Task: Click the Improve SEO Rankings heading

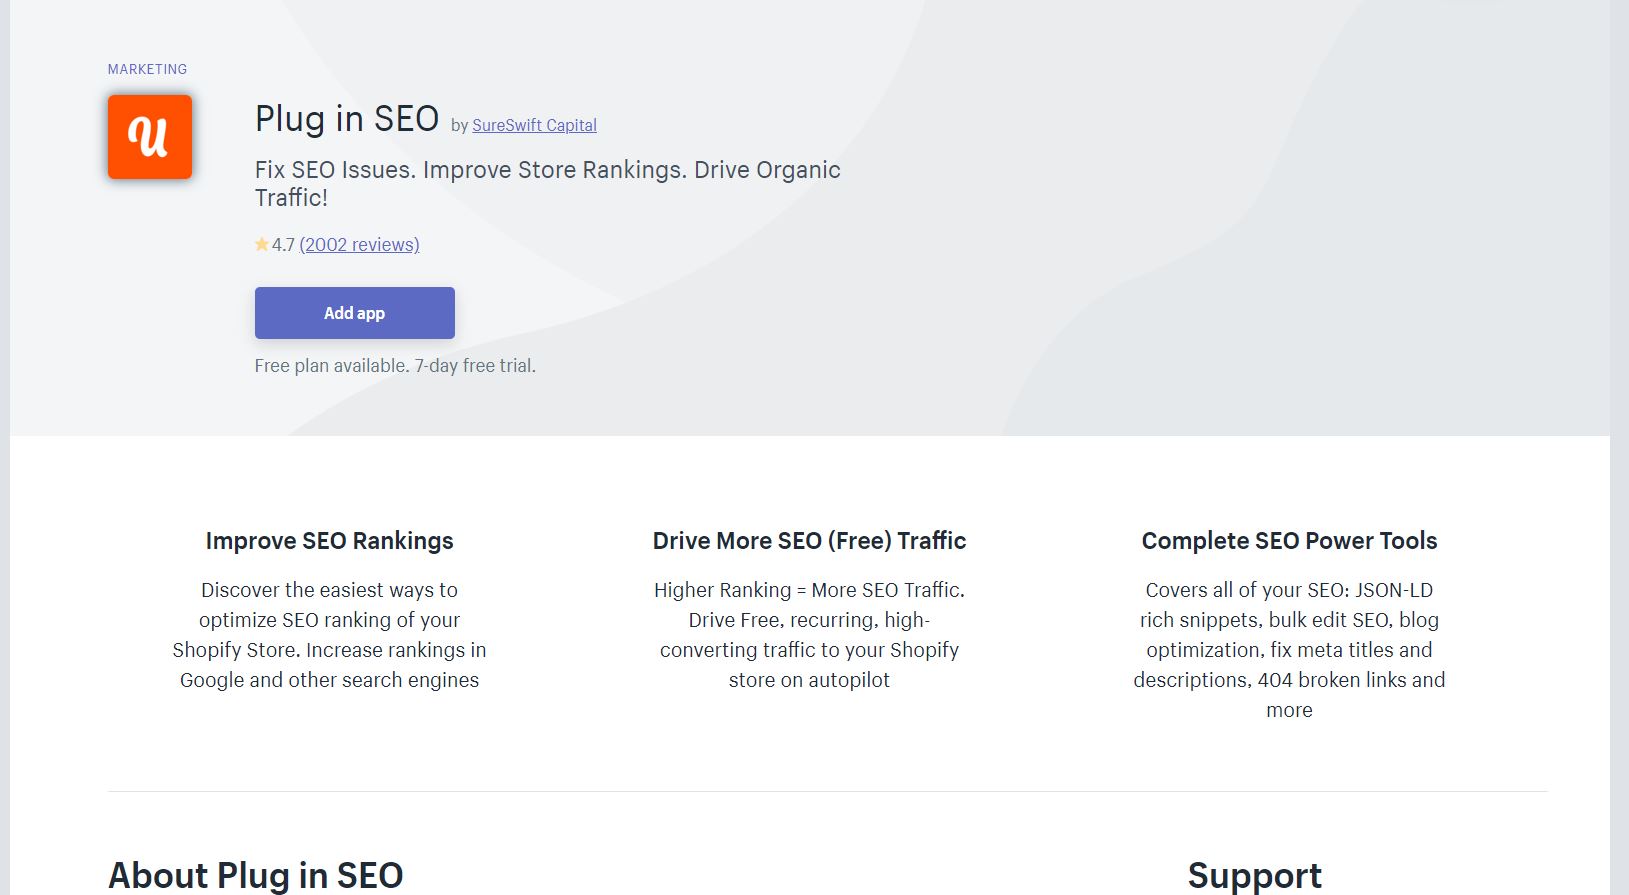Action: (330, 541)
